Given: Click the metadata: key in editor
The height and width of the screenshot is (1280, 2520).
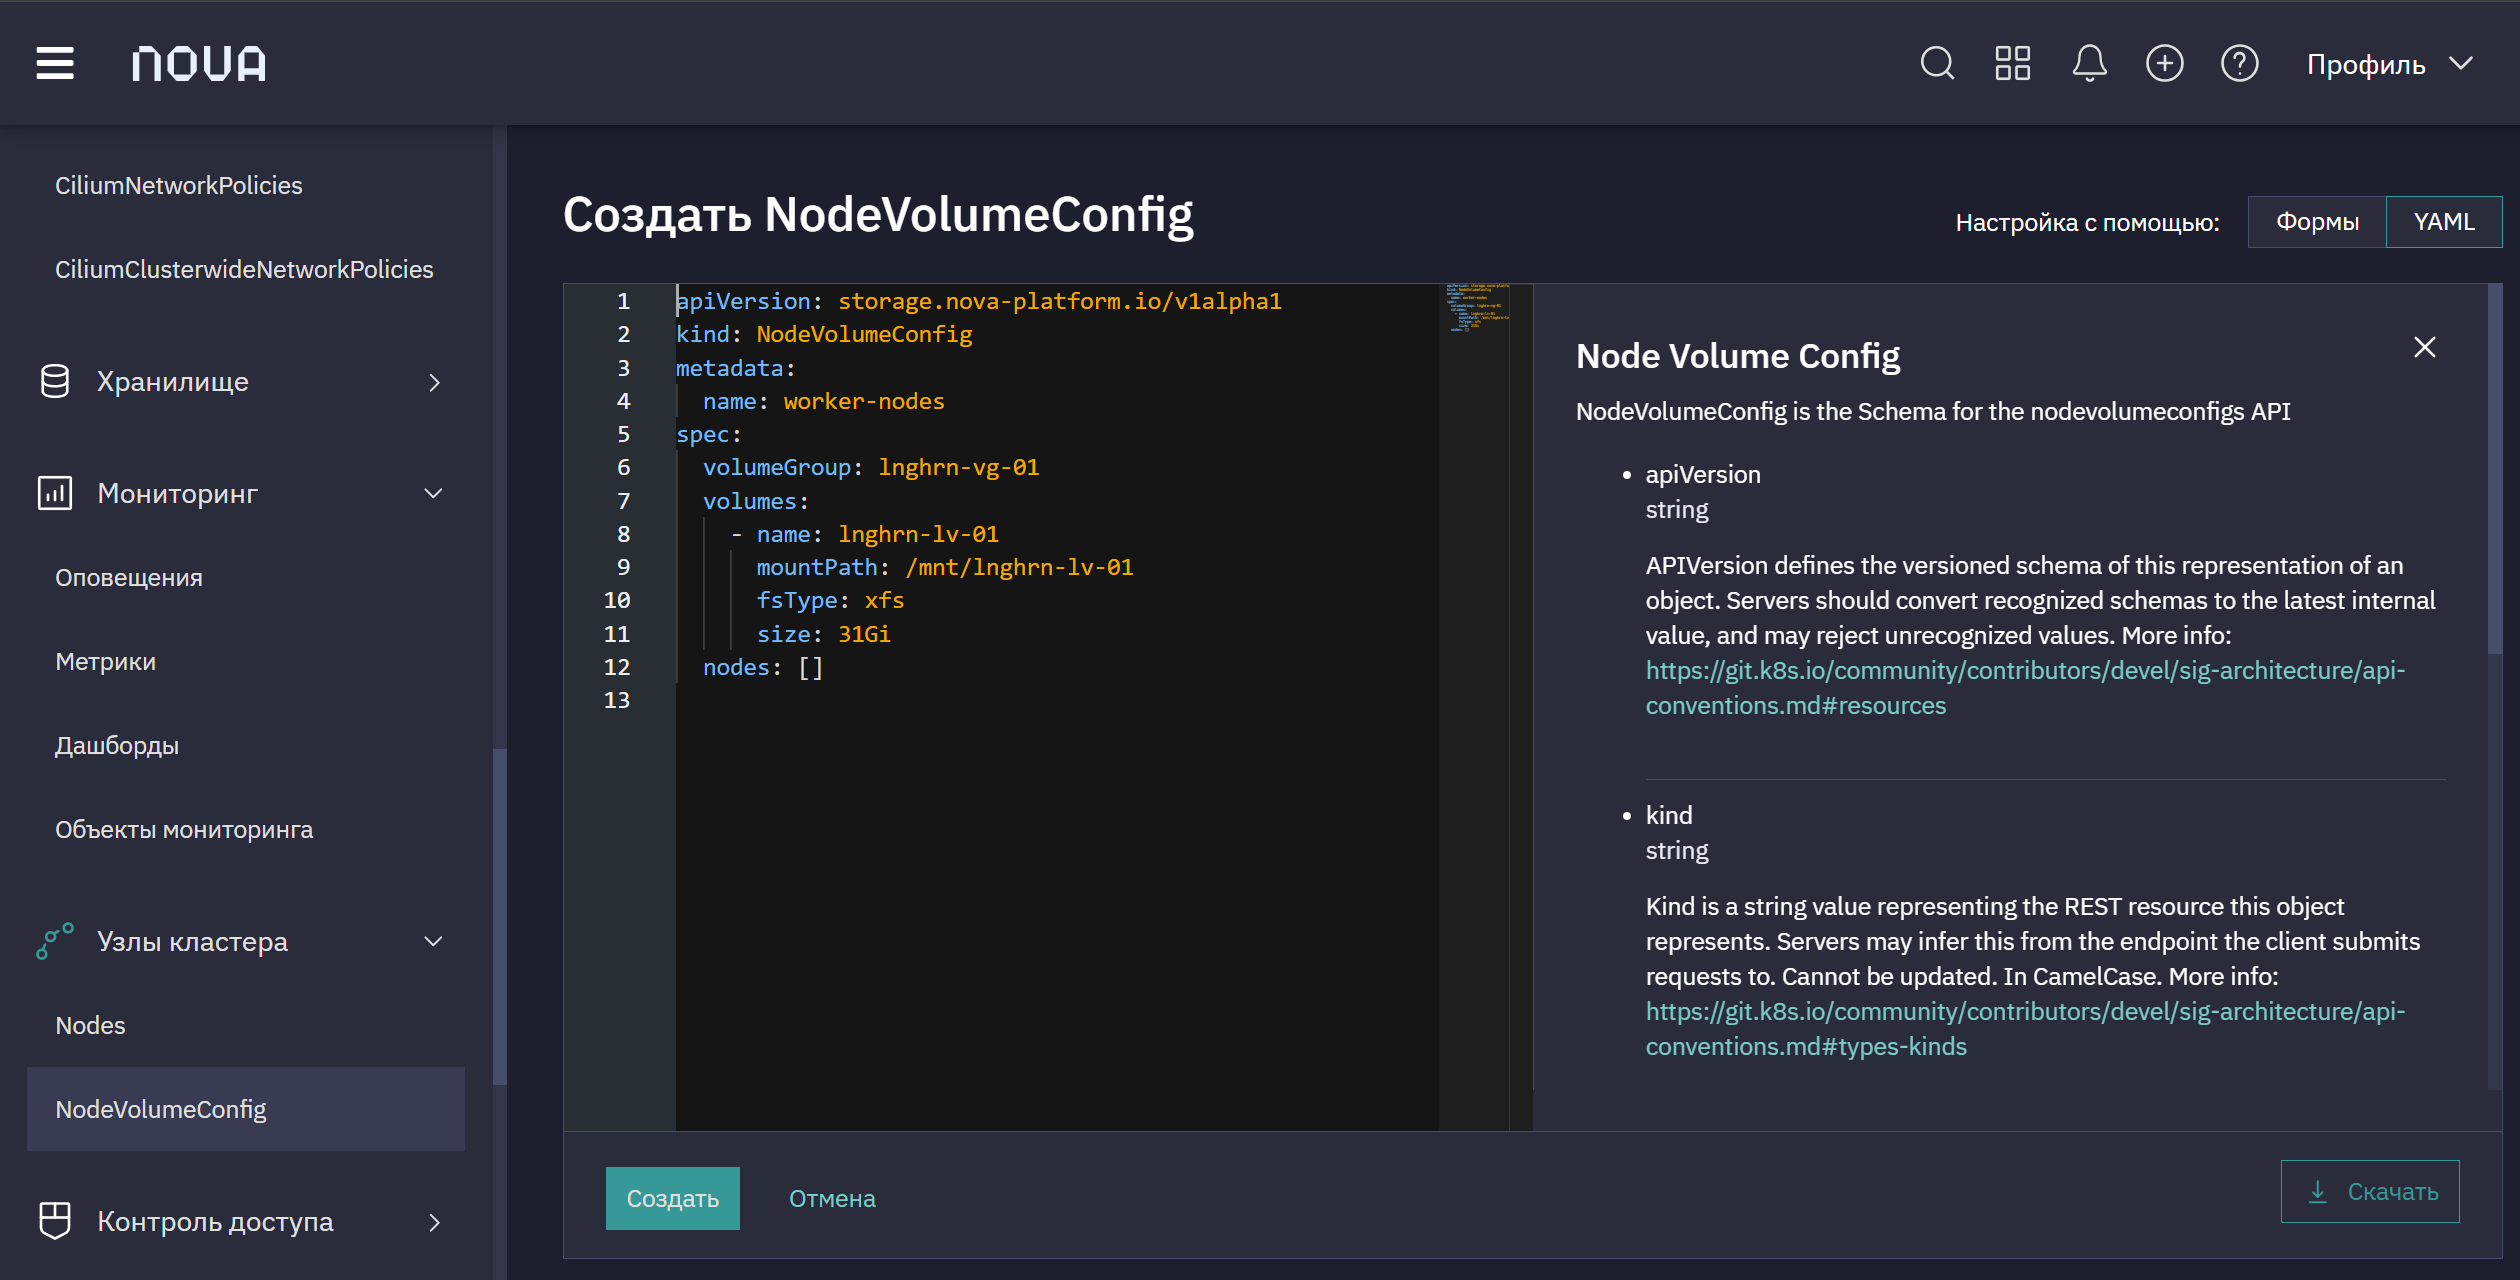Looking at the screenshot, I should tap(735, 368).
